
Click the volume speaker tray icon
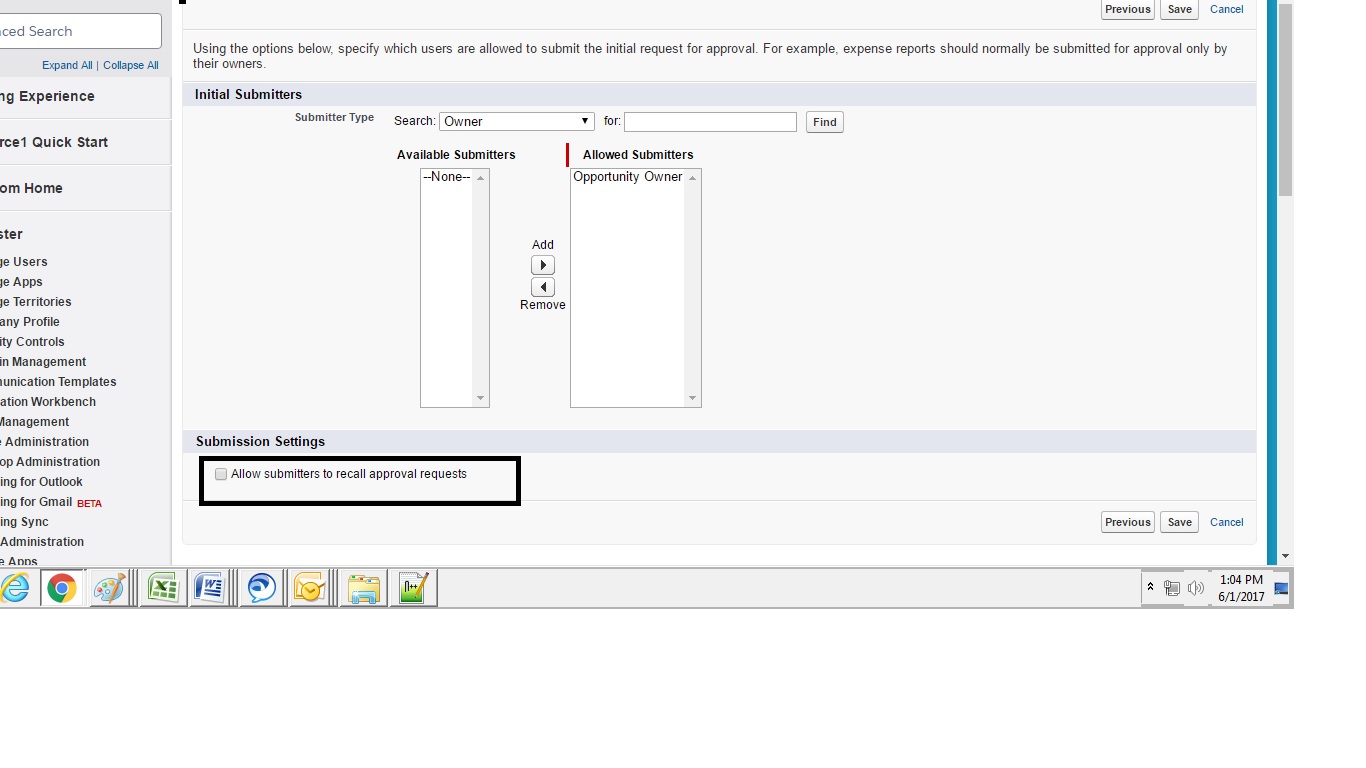coord(1196,588)
